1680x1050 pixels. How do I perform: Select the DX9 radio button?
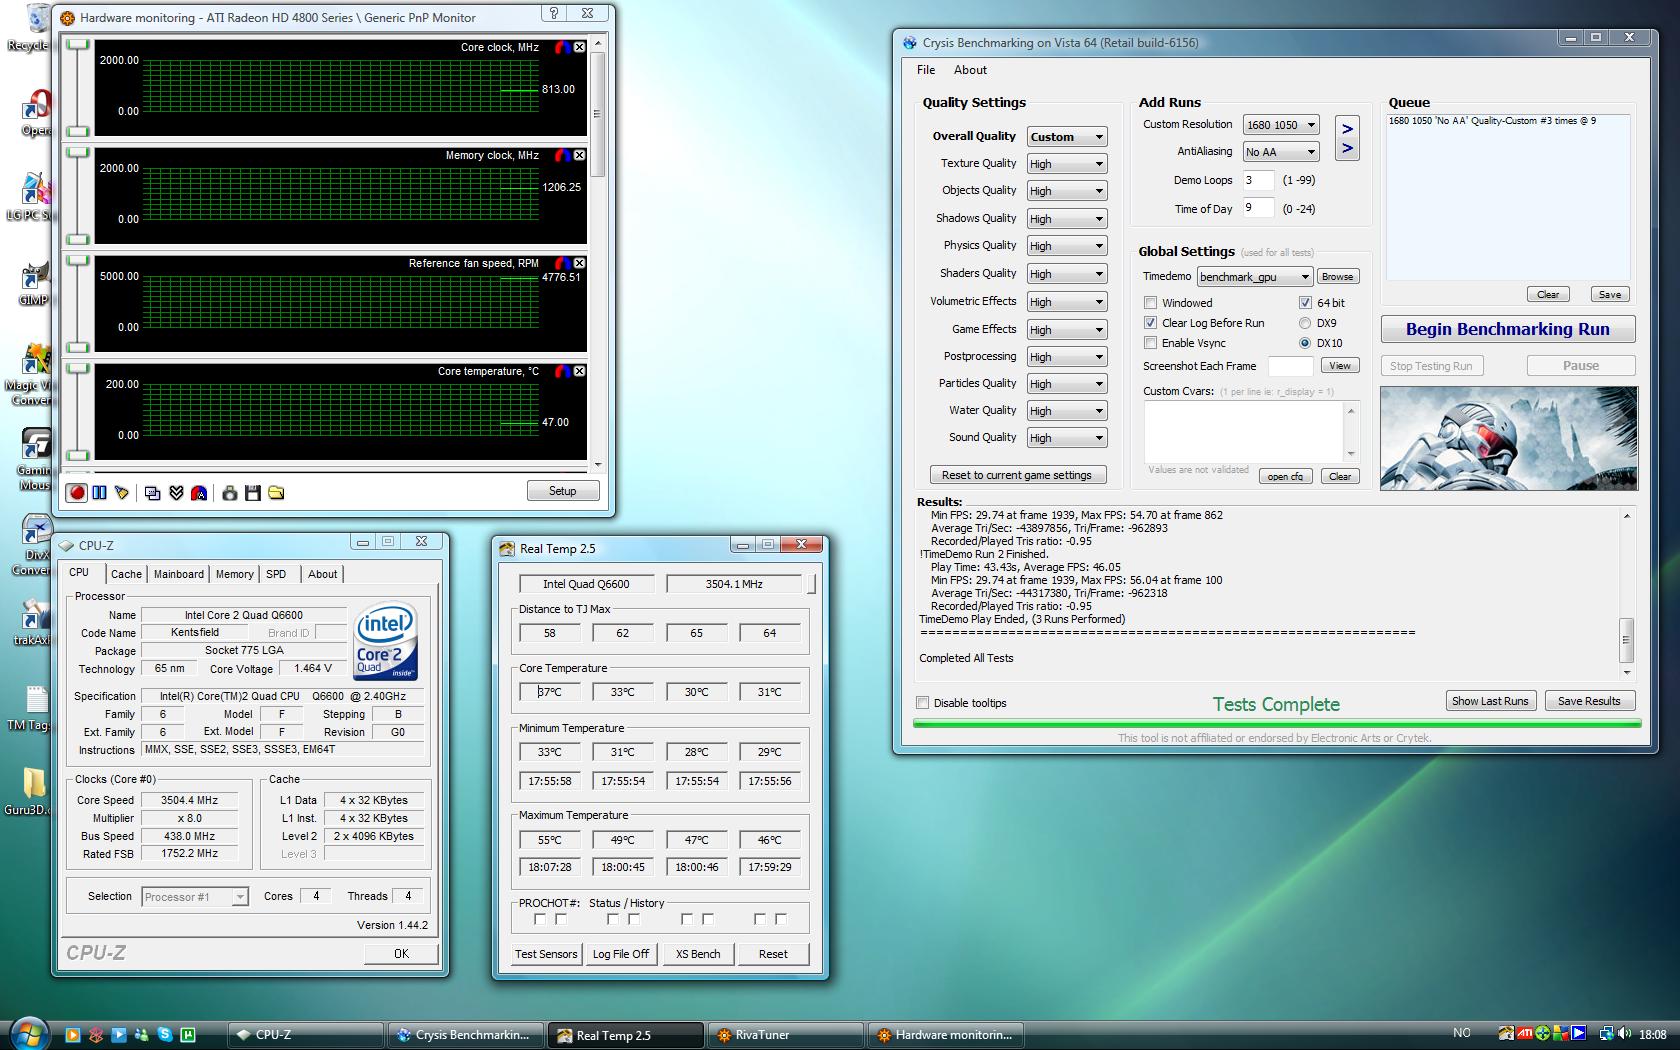coord(1305,323)
